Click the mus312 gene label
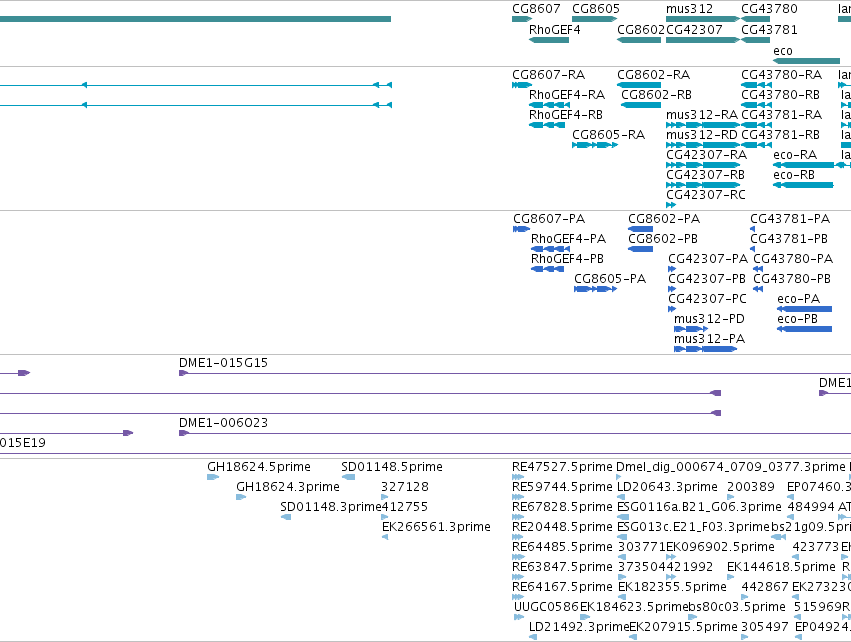851x642 pixels. 689,9
